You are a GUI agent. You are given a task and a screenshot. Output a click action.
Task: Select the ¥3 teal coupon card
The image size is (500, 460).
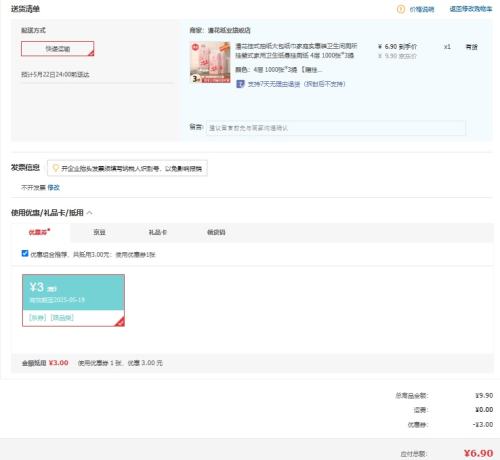click(73, 300)
